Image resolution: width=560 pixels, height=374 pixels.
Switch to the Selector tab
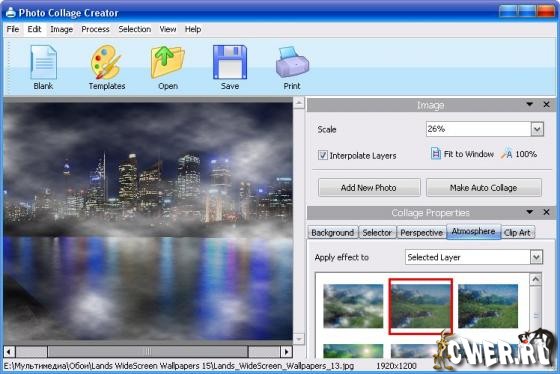coord(377,233)
